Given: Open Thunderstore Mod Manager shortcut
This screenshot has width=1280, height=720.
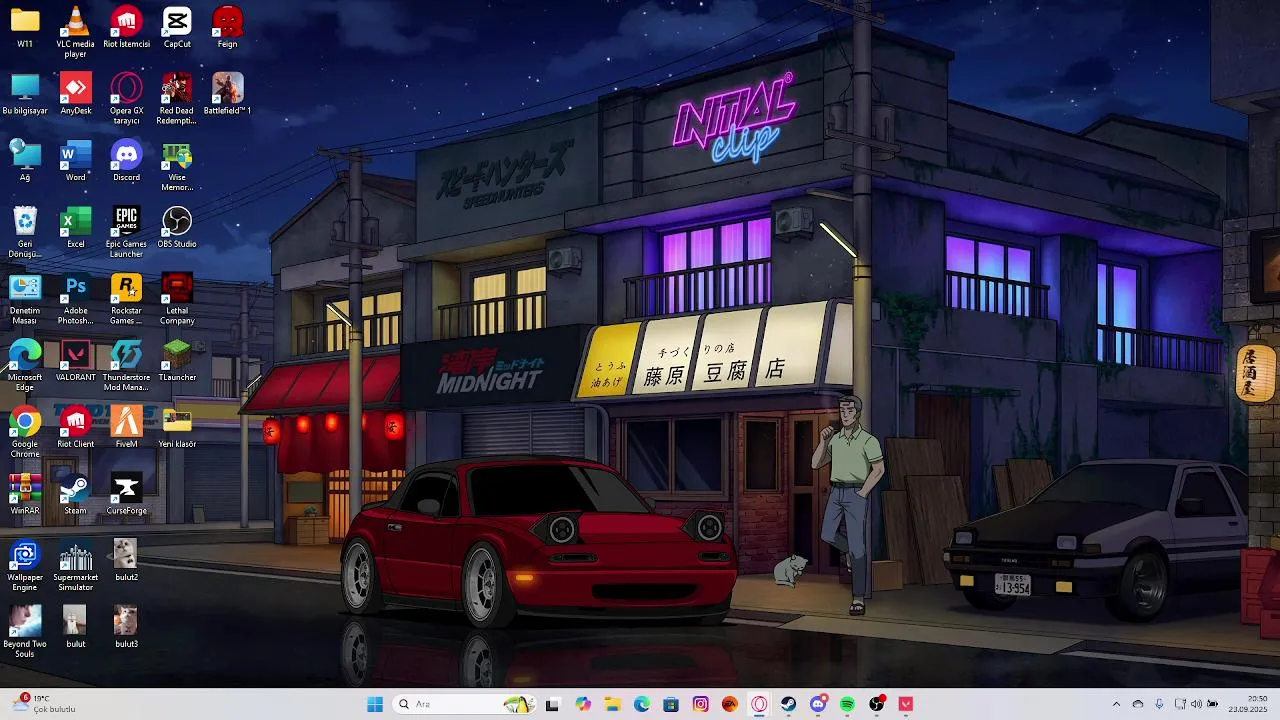Looking at the screenshot, I should 126,365.
